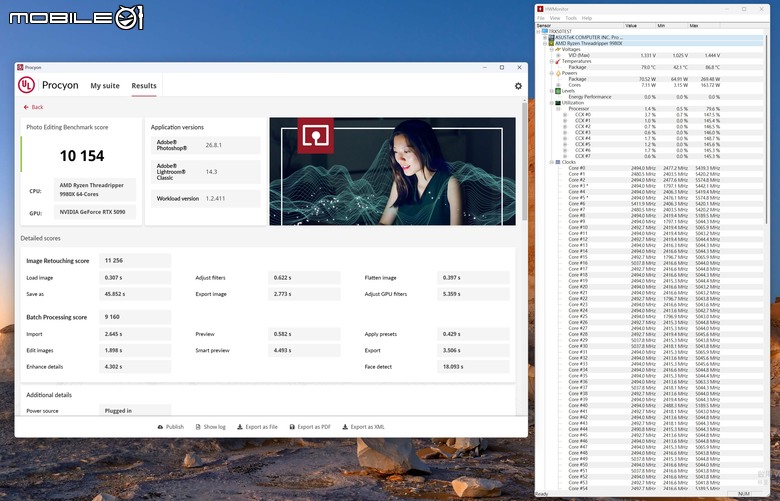Click the overall score "10 154"
The height and width of the screenshot is (501, 780).
tap(82, 156)
